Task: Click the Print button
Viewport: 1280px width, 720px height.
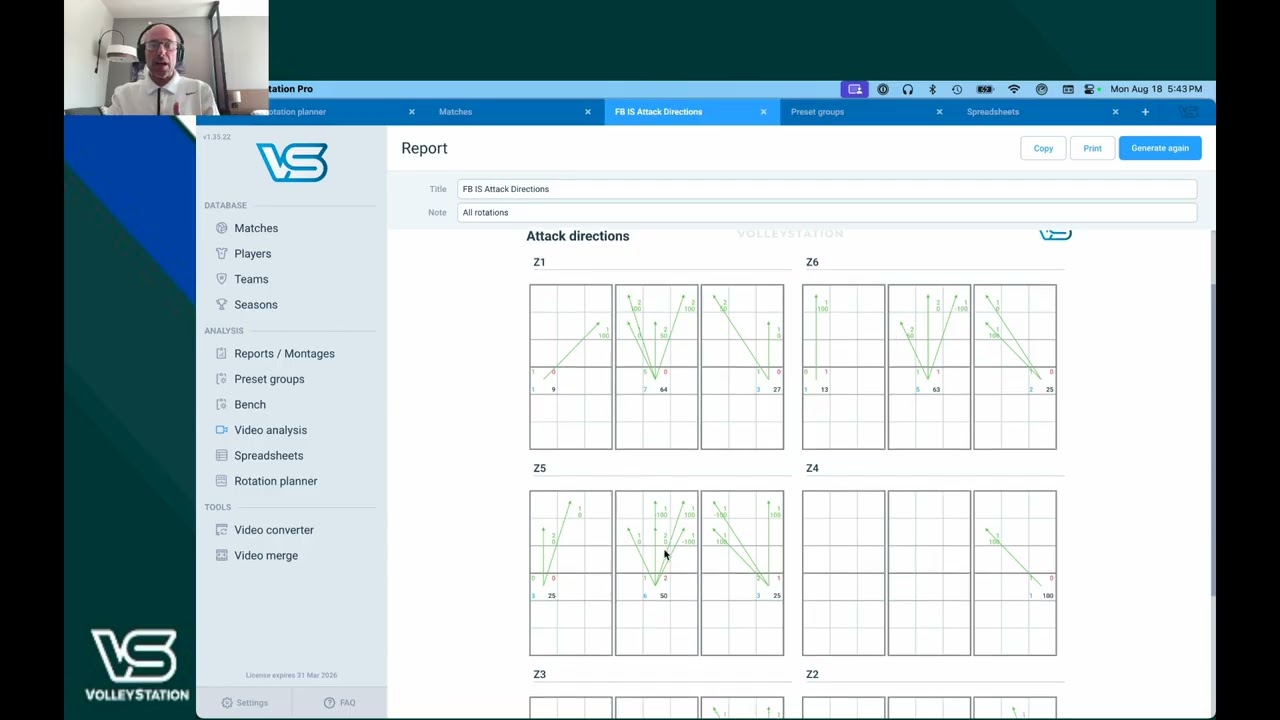Action: [x=1092, y=148]
